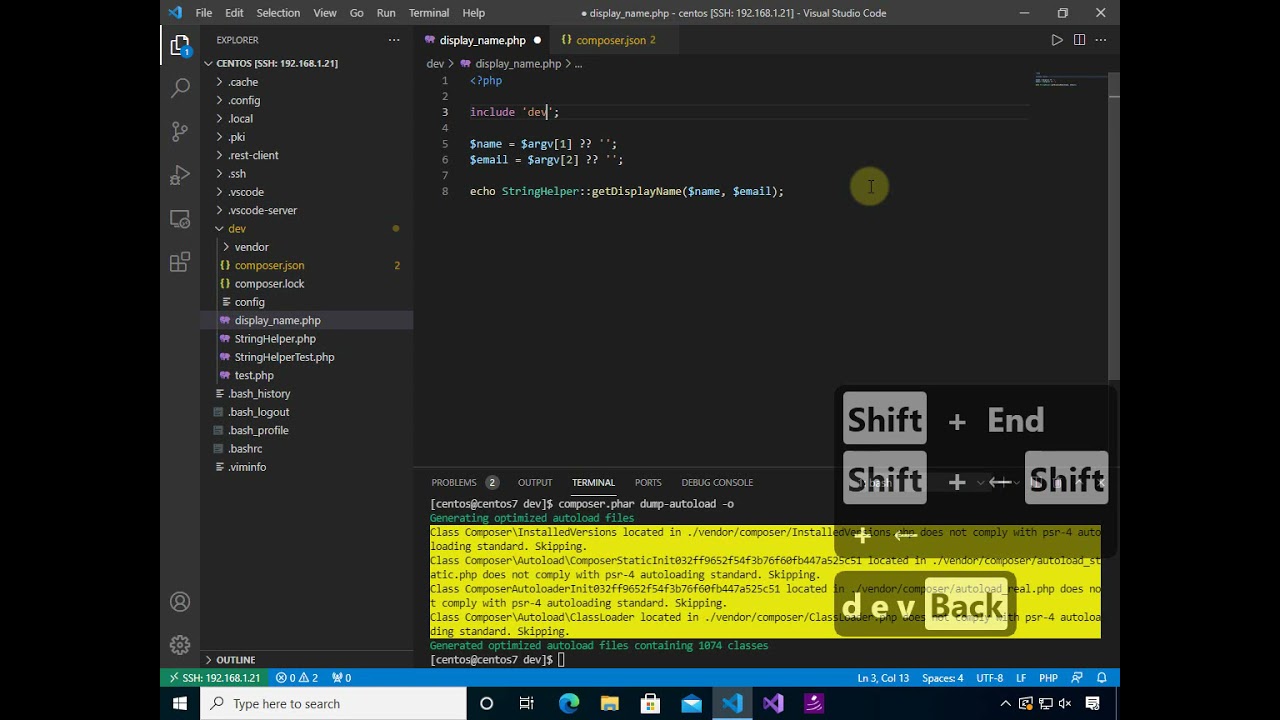Expand the .rest-client folder

pyautogui.click(x=307, y=155)
